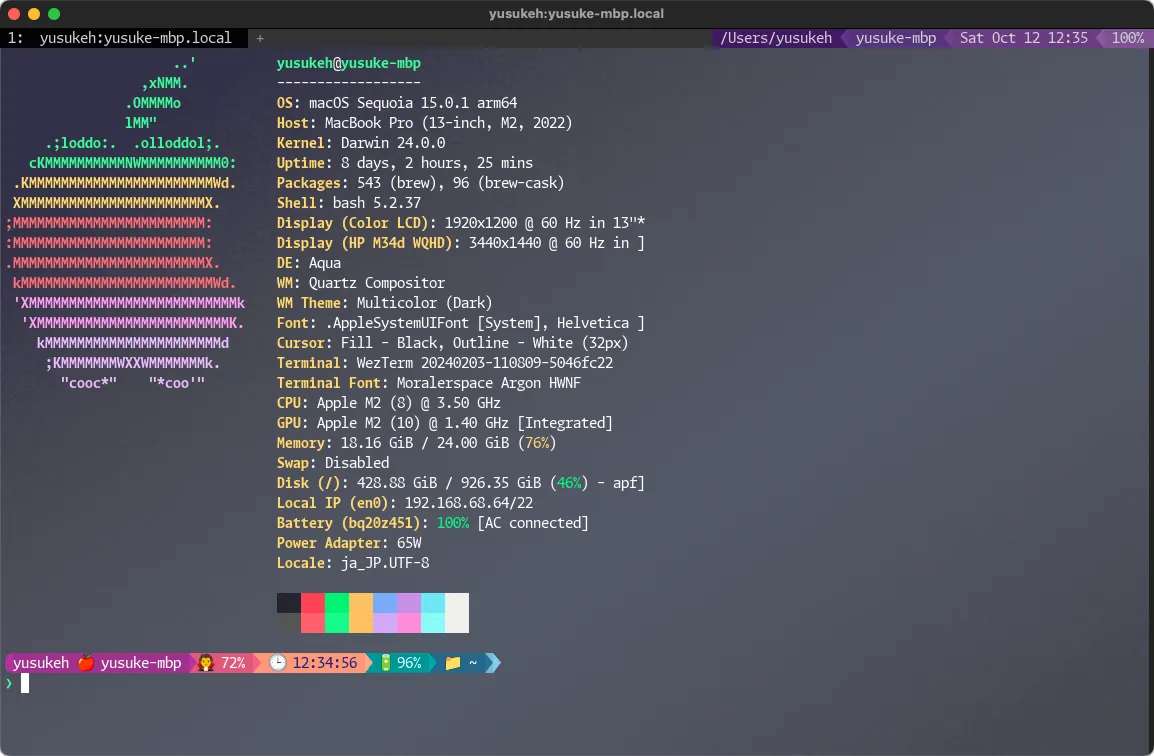Image resolution: width=1154 pixels, height=756 pixels.
Task: Click the WM Theme Multicolor (Dark) line
Action: pos(384,303)
